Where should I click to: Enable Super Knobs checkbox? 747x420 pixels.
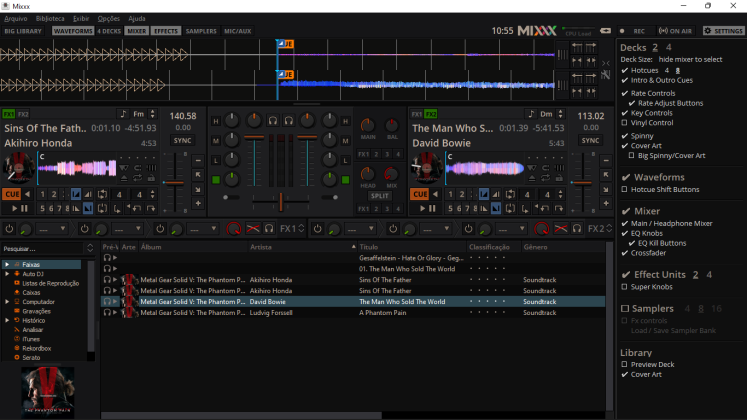(x=625, y=287)
